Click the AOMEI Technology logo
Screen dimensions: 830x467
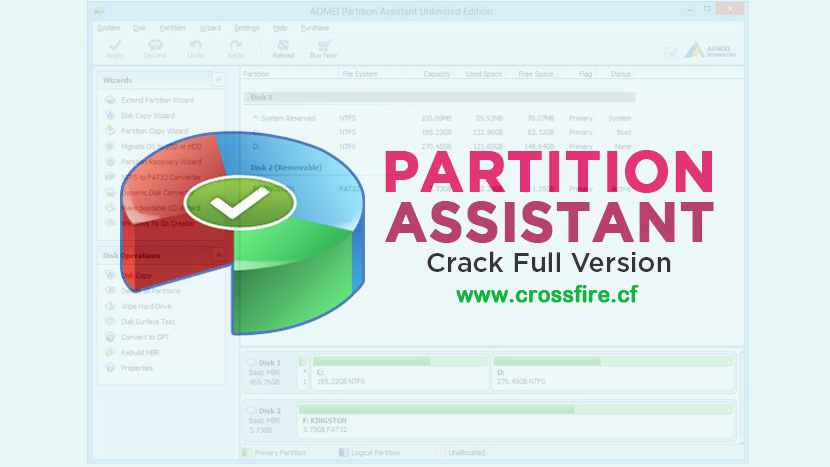710,50
